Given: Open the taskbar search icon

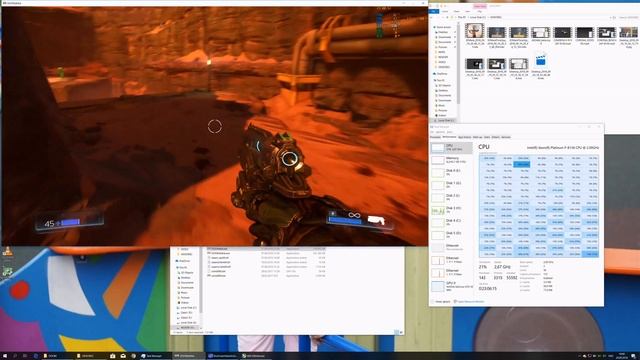Looking at the screenshot, I should tap(15, 356).
